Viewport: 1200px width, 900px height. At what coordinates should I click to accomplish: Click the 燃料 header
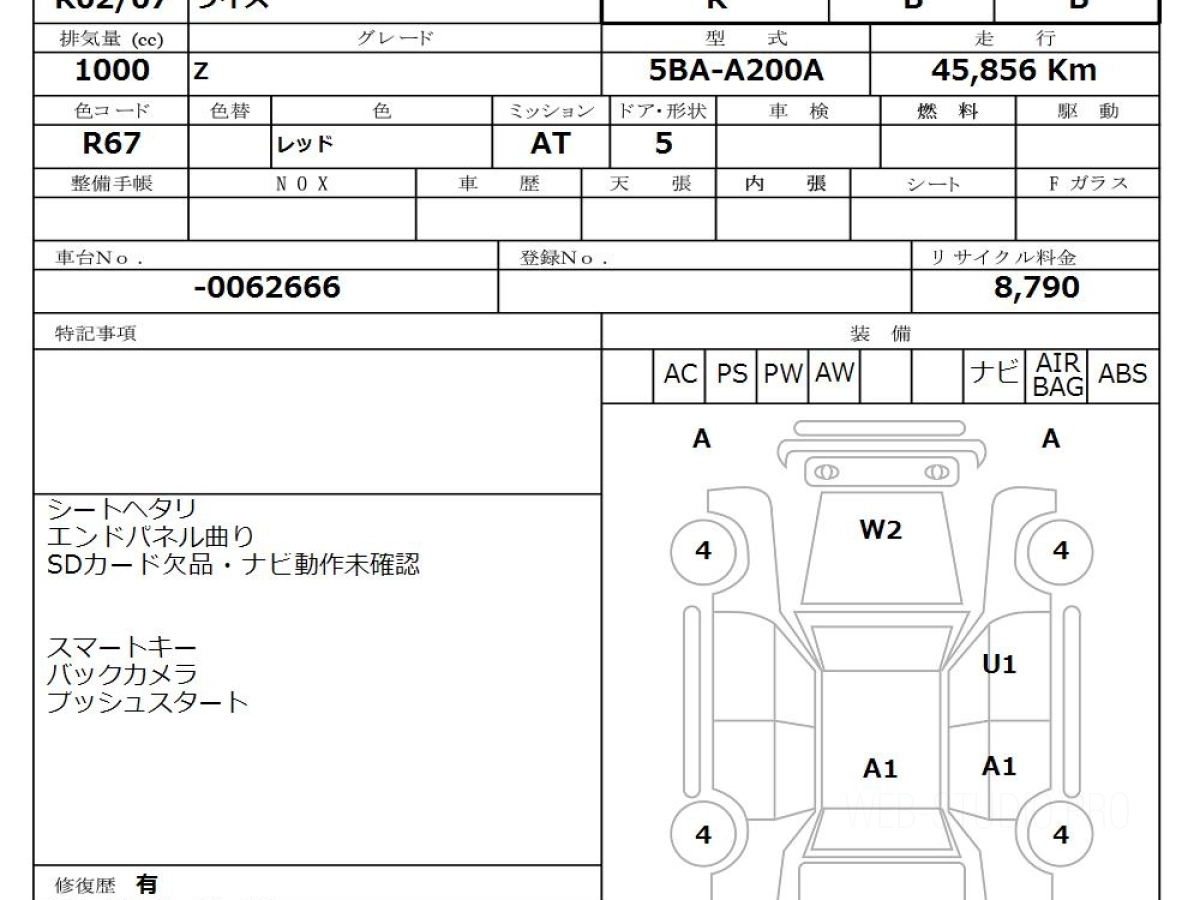(x=947, y=112)
